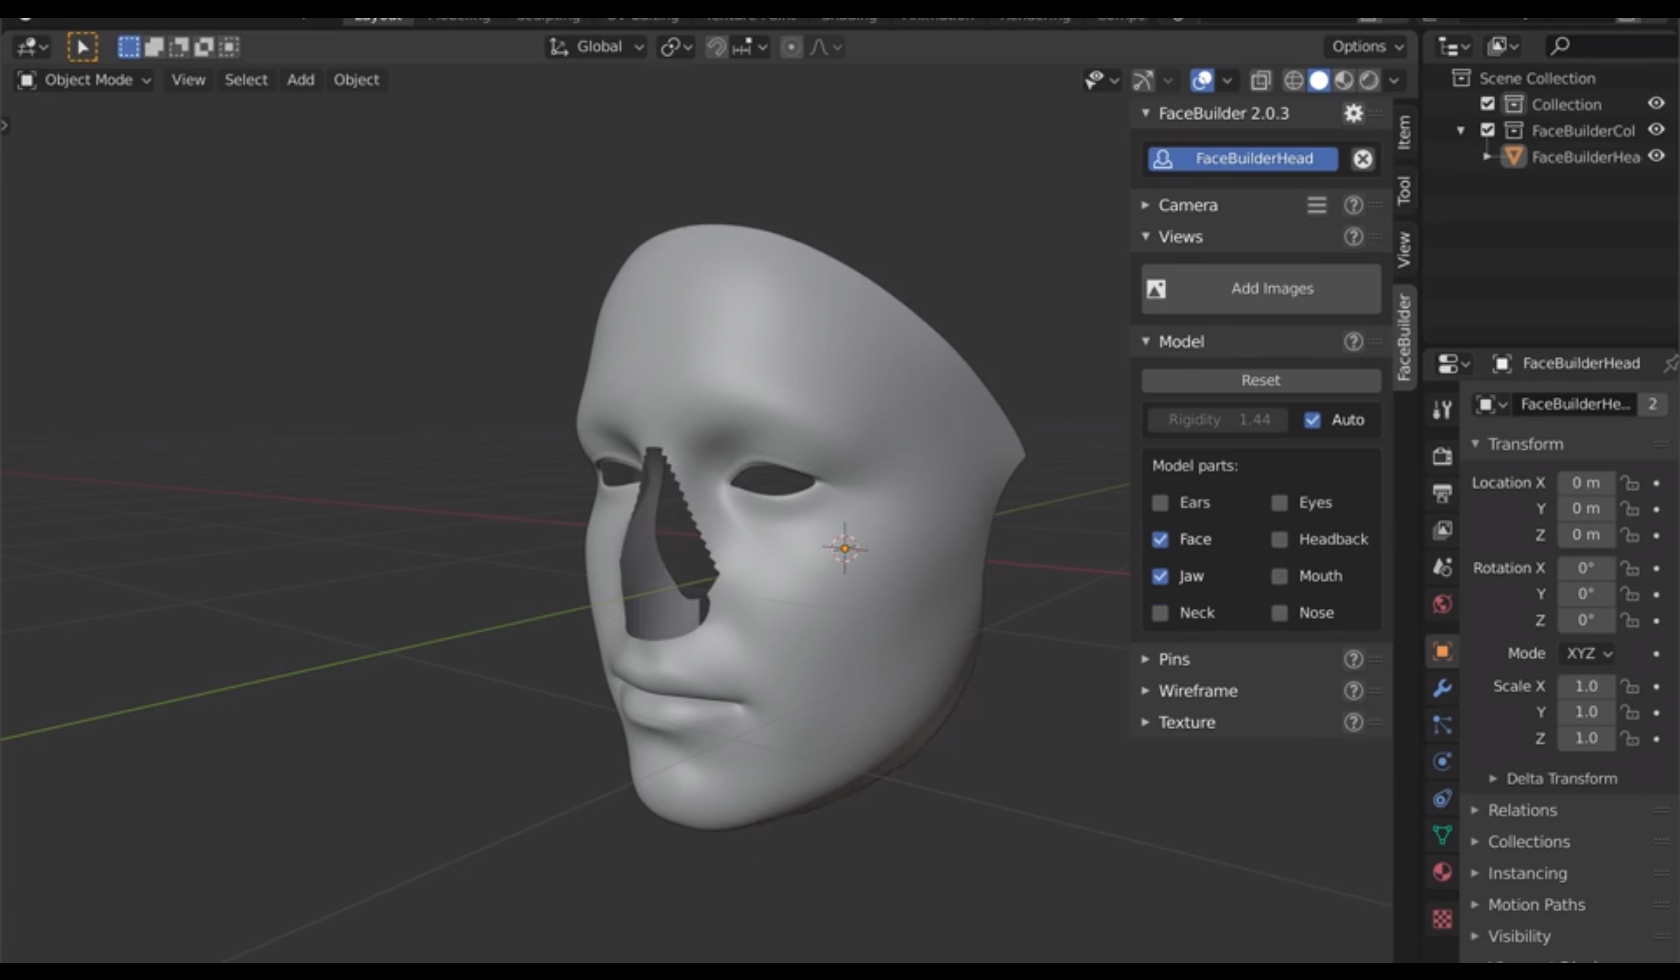Open Modifiers properties wrench icon
The width and height of the screenshot is (1680, 980).
1442,688
